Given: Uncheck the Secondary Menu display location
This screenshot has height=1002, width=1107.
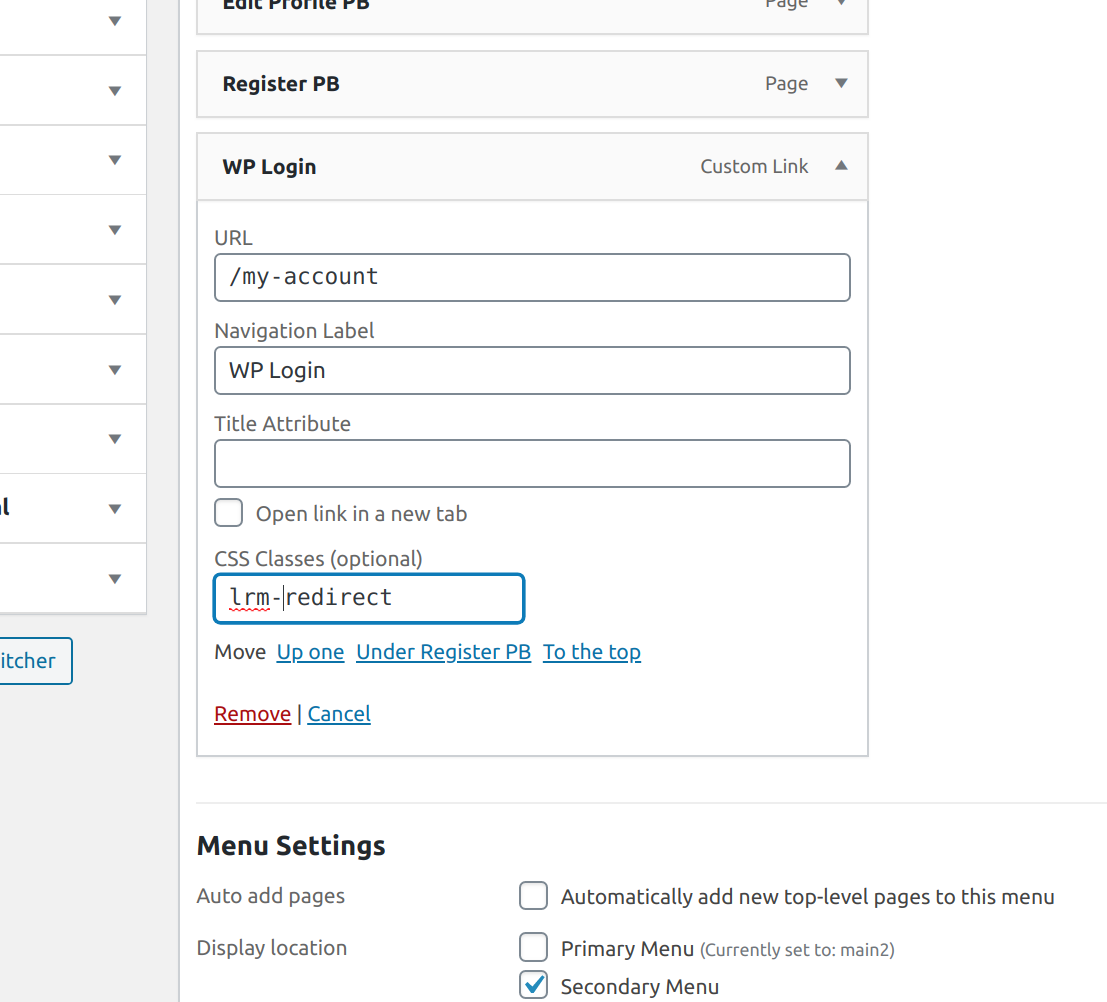Looking at the screenshot, I should pyautogui.click(x=533, y=985).
